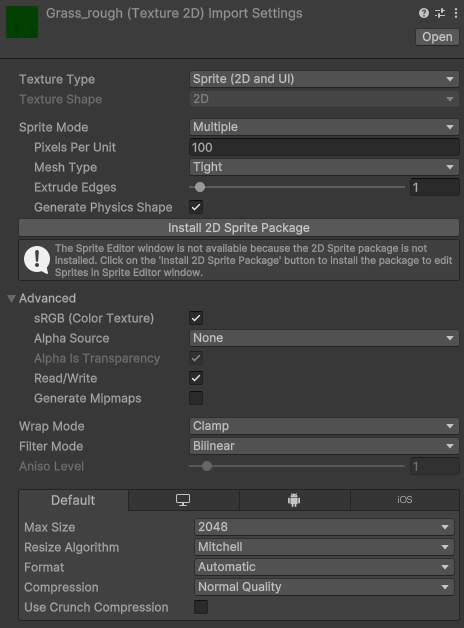Toggle Read/Write checkbox
The height and width of the screenshot is (628, 464).
196,378
